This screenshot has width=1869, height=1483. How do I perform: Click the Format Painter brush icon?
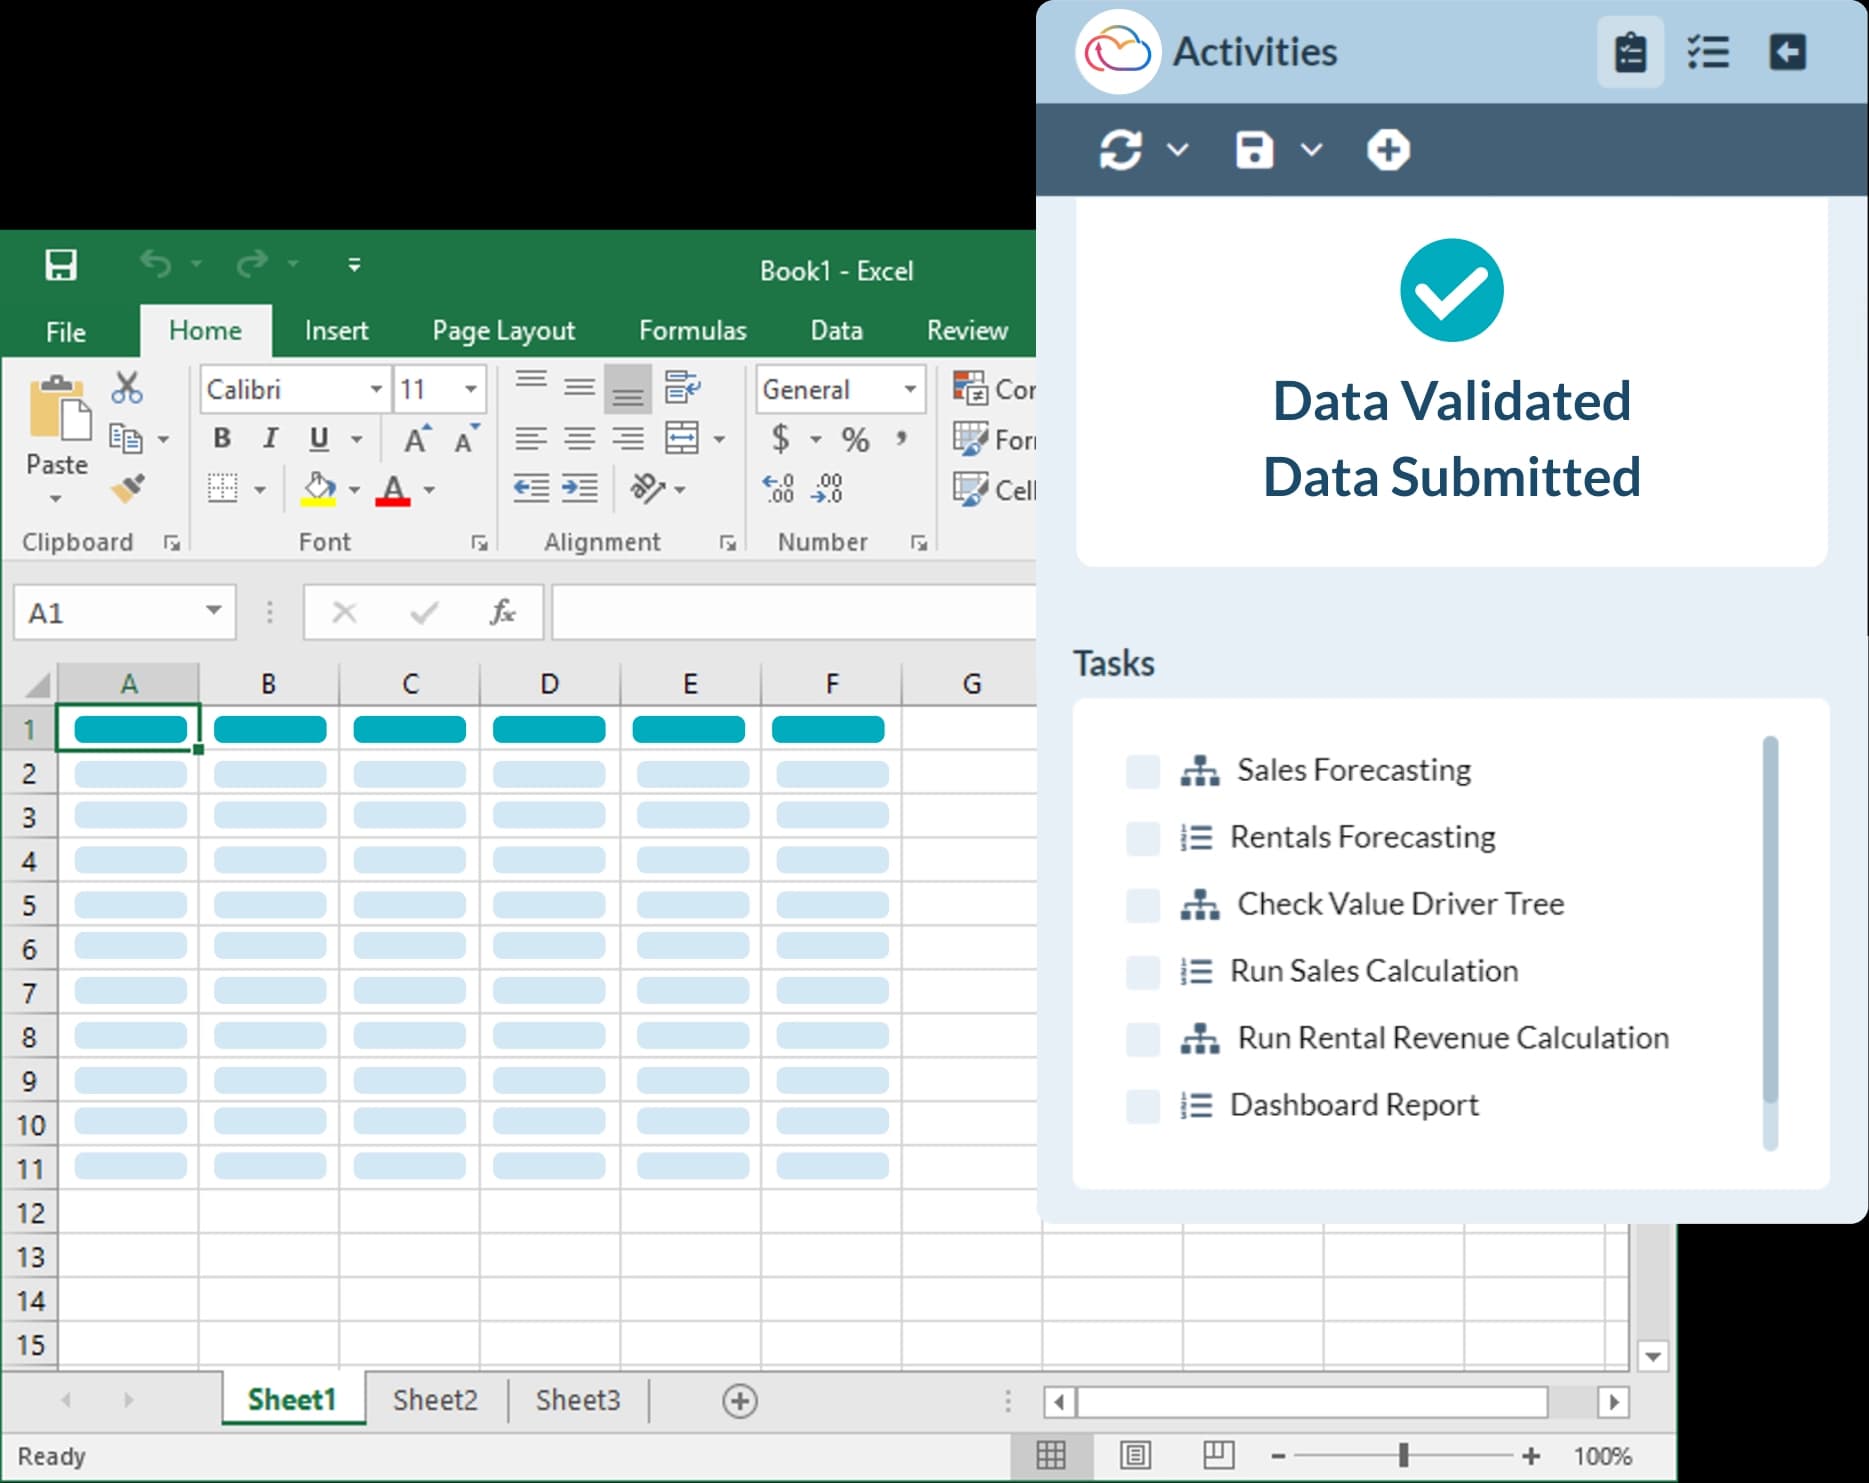tap(127, 488)
